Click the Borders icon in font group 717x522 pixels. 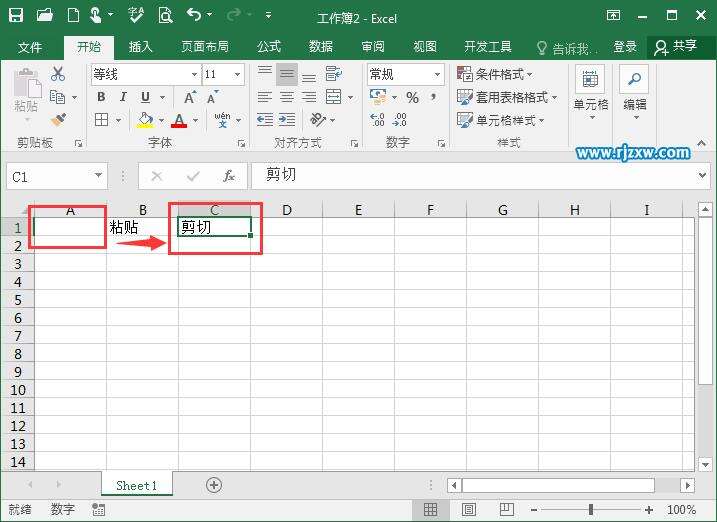click(102, 120)
